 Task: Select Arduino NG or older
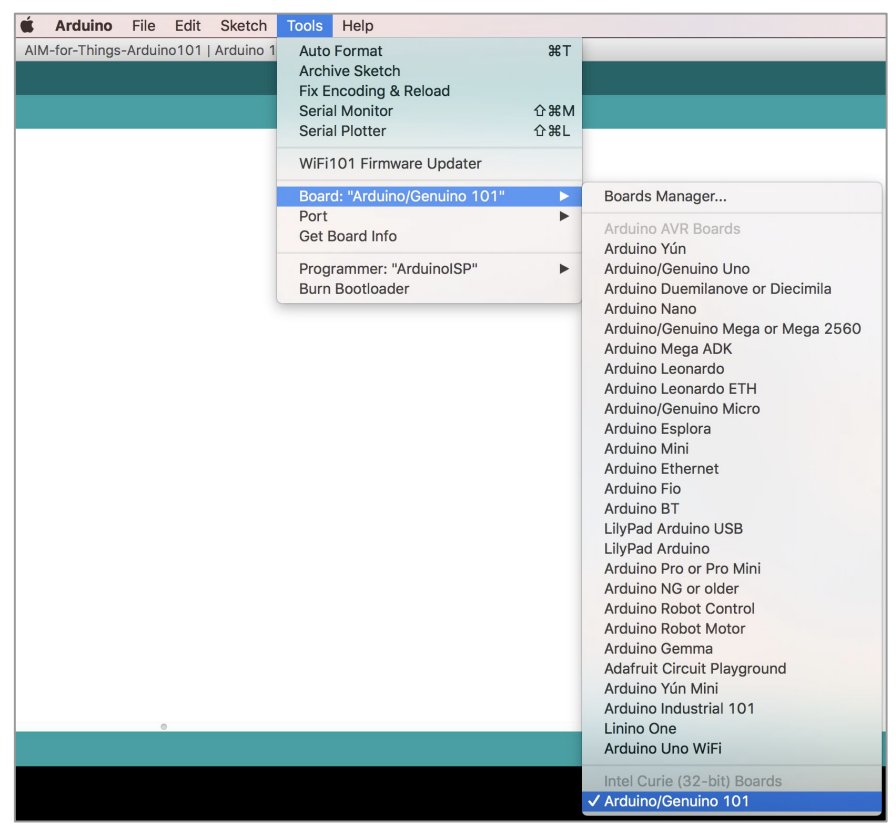(x=732, y=589)
